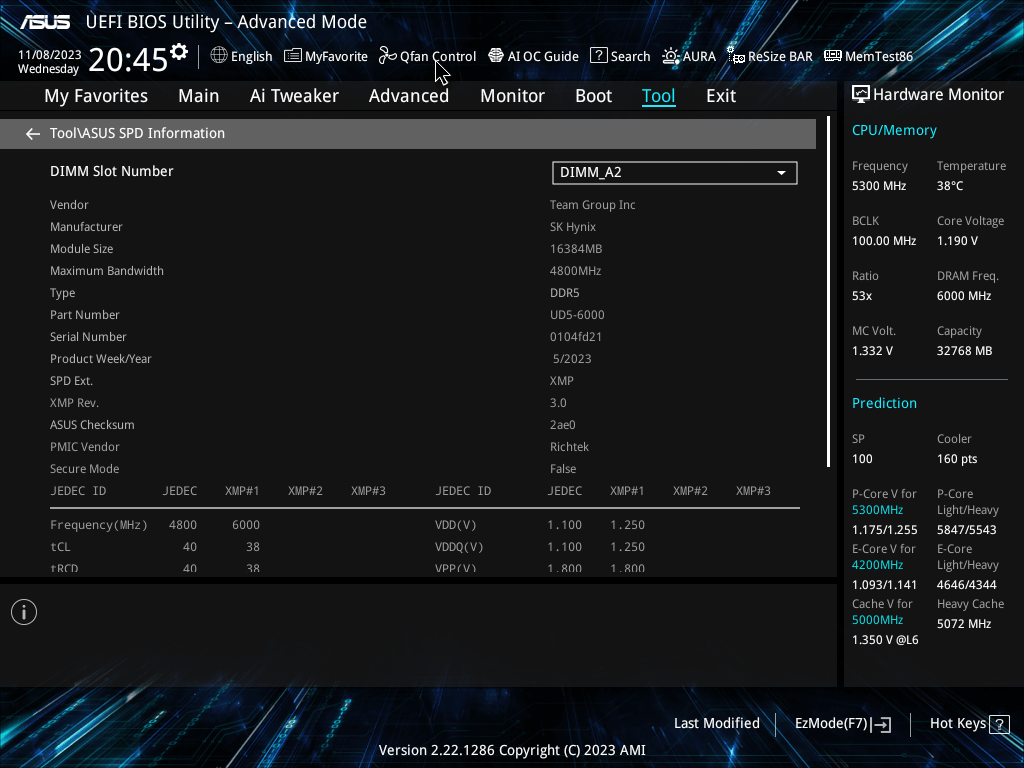Screen dimensions: 1024x768
Task: Click the Heavy Cache value 5072 MHz
Action: pos(964,624)
